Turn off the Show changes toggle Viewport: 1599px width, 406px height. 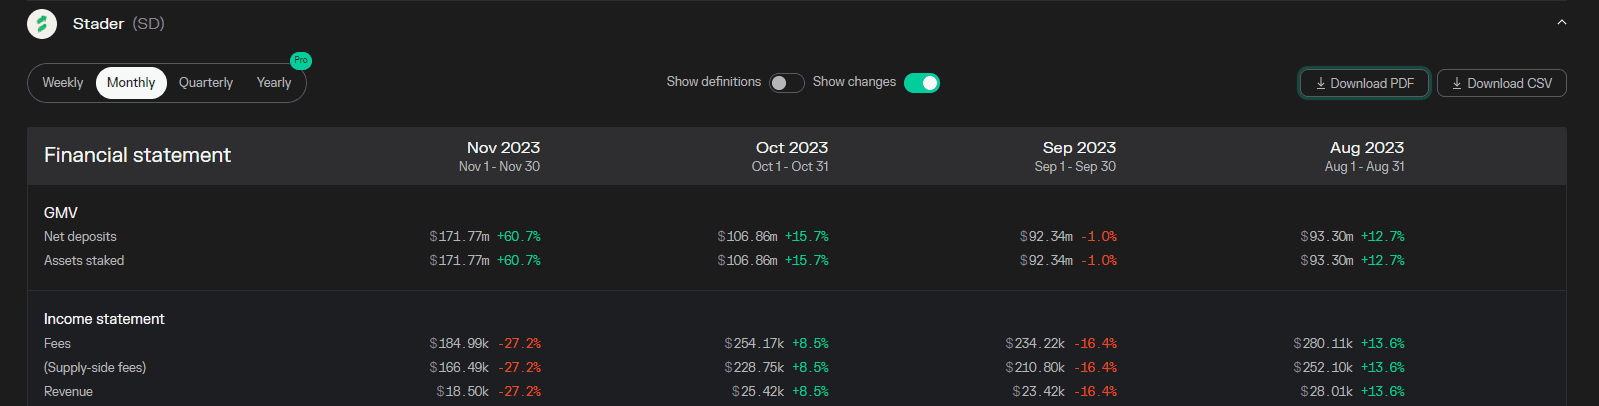coord(921,83)
